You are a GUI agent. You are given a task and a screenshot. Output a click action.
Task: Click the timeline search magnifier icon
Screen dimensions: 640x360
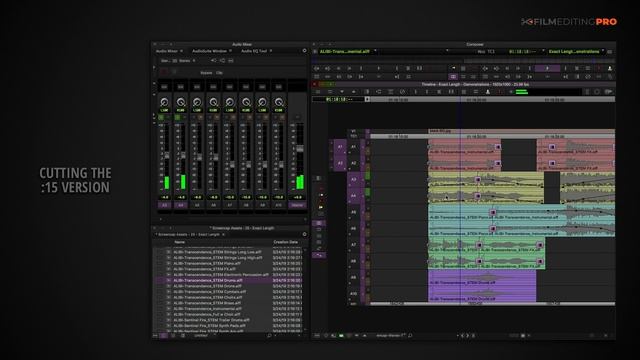coord(410,336)
